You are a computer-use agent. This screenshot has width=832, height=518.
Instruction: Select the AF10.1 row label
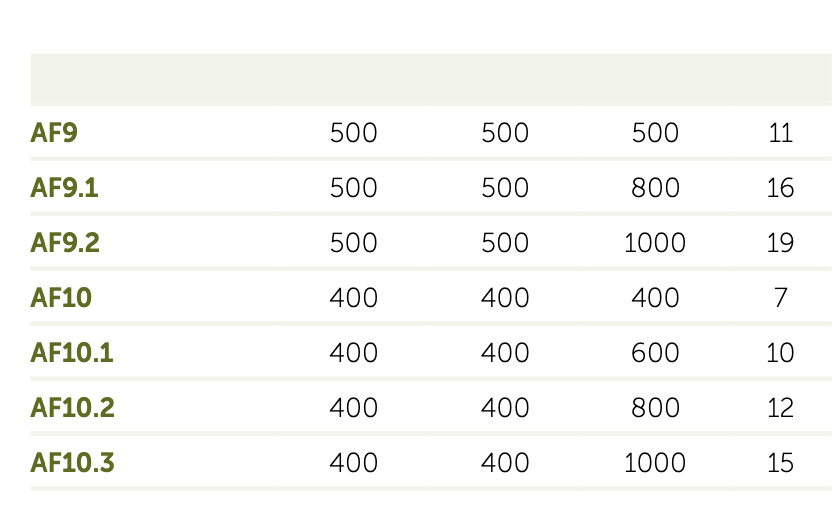point(71,353)
